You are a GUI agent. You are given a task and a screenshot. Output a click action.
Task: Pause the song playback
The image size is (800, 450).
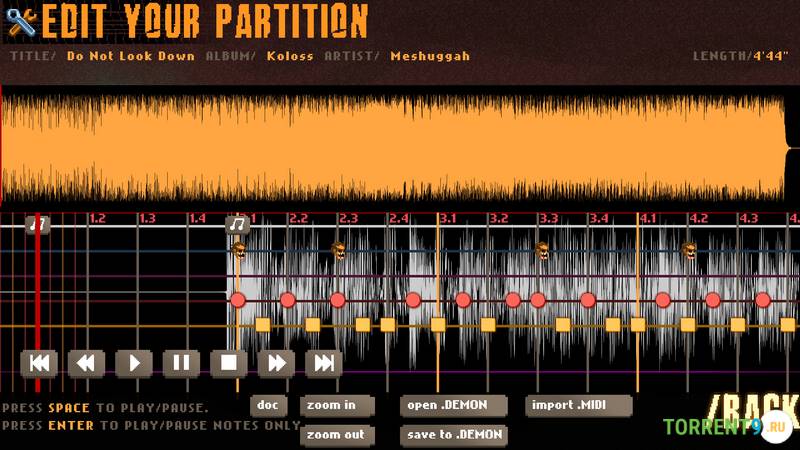click(x=181, y=363)
